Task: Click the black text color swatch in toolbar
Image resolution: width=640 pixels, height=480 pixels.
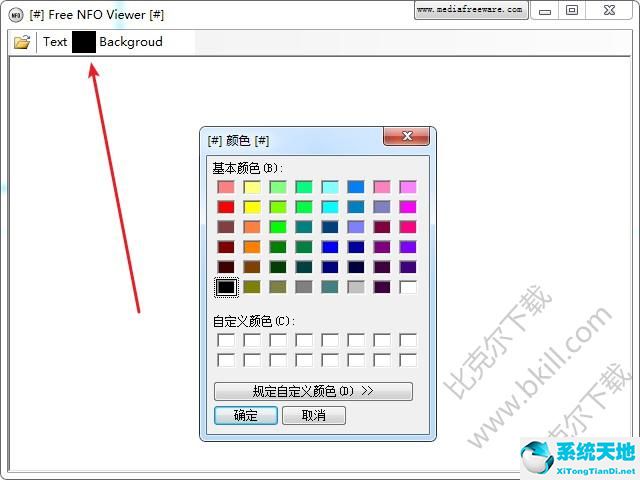Action: tap(84, 42)
